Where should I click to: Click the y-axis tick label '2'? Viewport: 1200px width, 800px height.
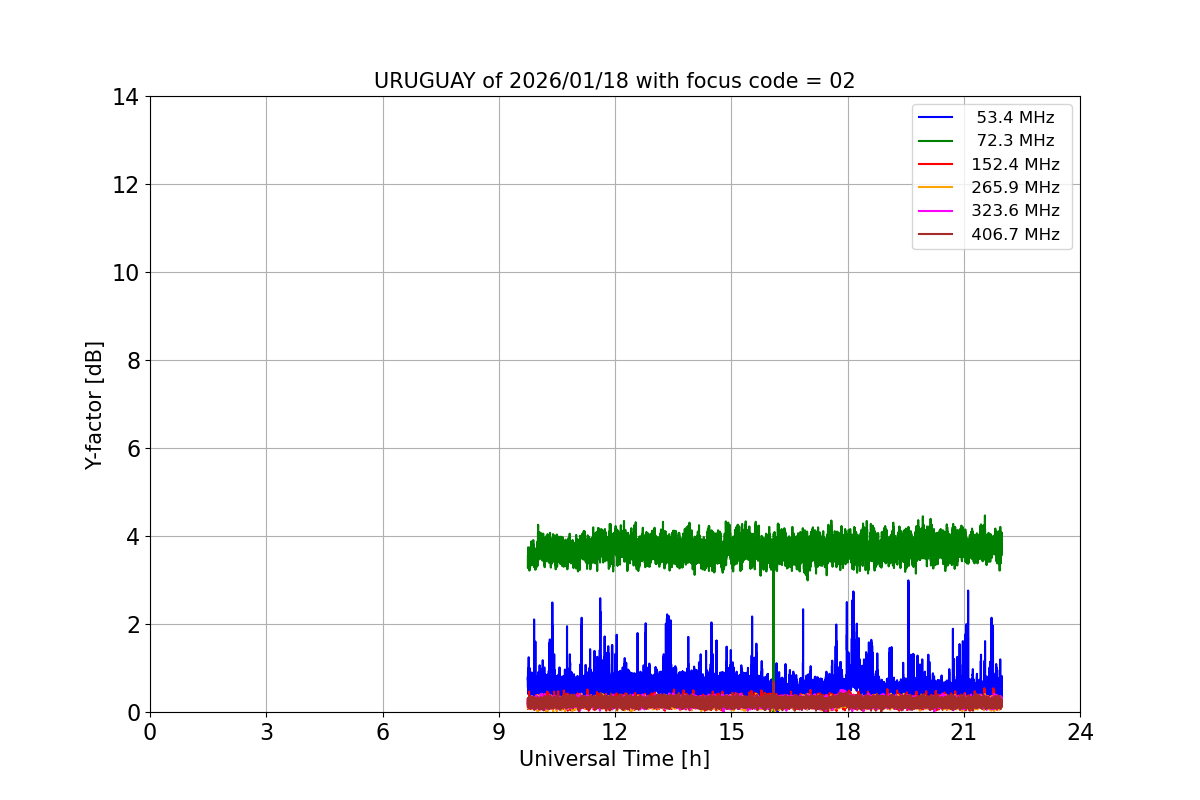tap(132, 625)
